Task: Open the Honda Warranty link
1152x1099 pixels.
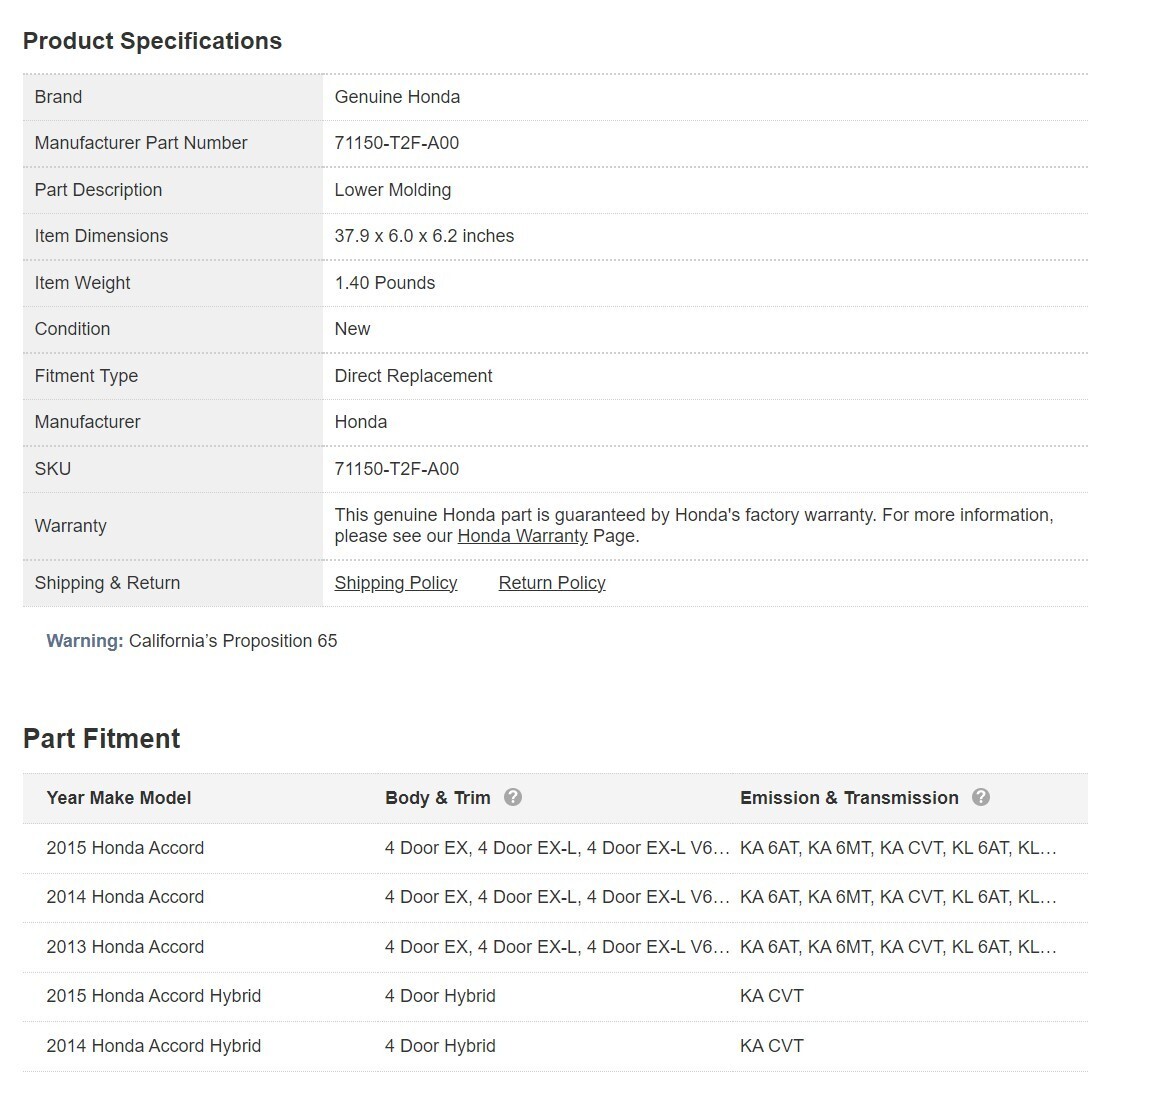Action: pyautogui.click(x=522, y=536)
